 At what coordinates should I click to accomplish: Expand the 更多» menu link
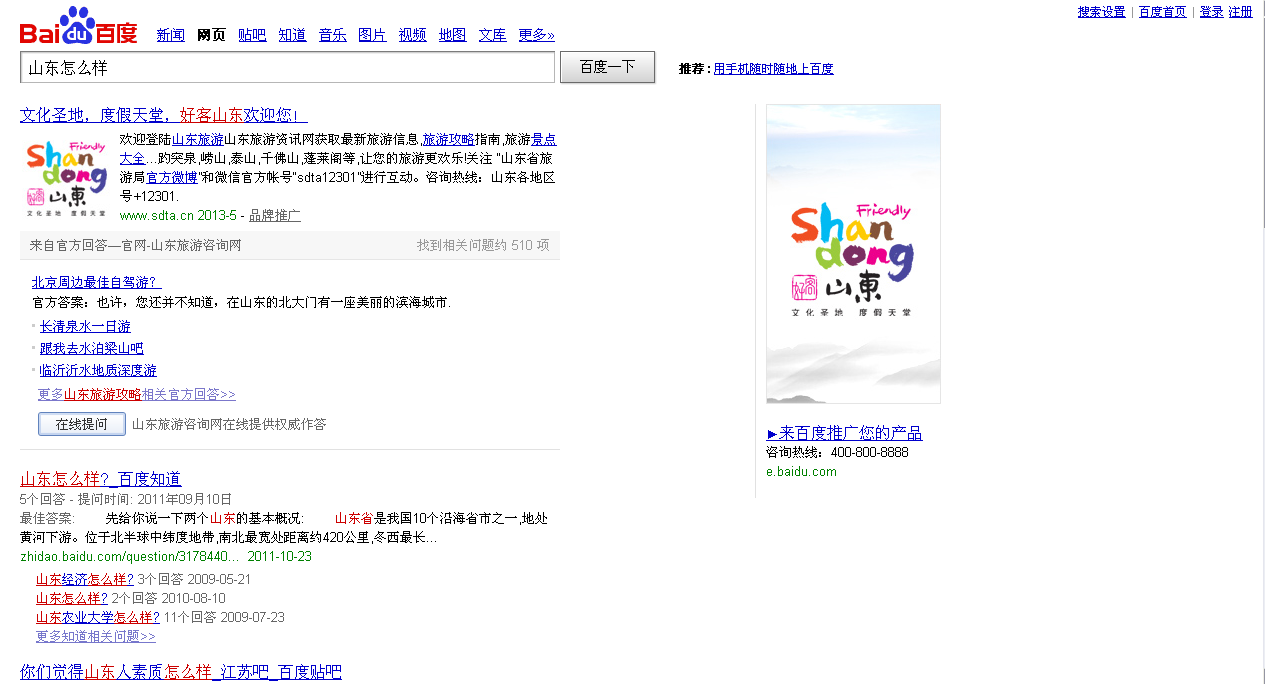click(x=536, y=35)
